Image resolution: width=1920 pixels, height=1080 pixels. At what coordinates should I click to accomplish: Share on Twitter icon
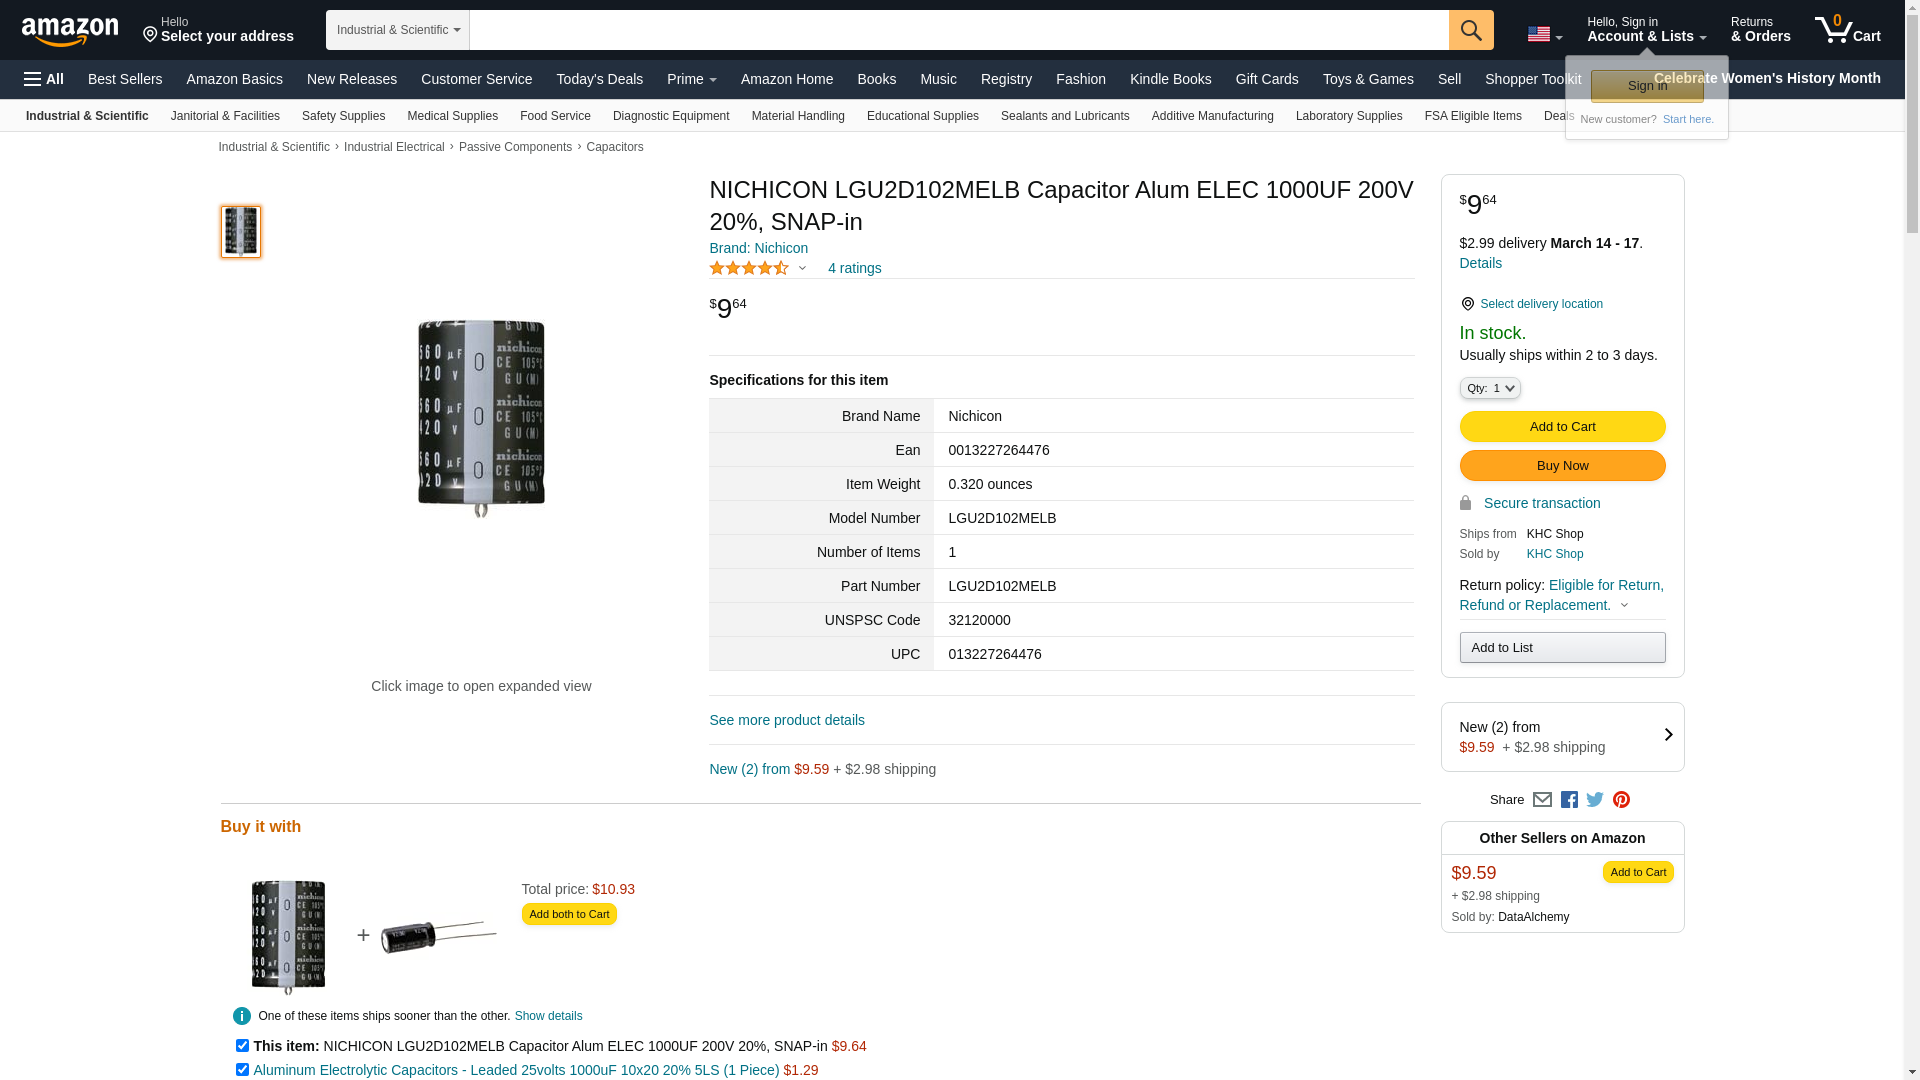[x=1595, y=800]
